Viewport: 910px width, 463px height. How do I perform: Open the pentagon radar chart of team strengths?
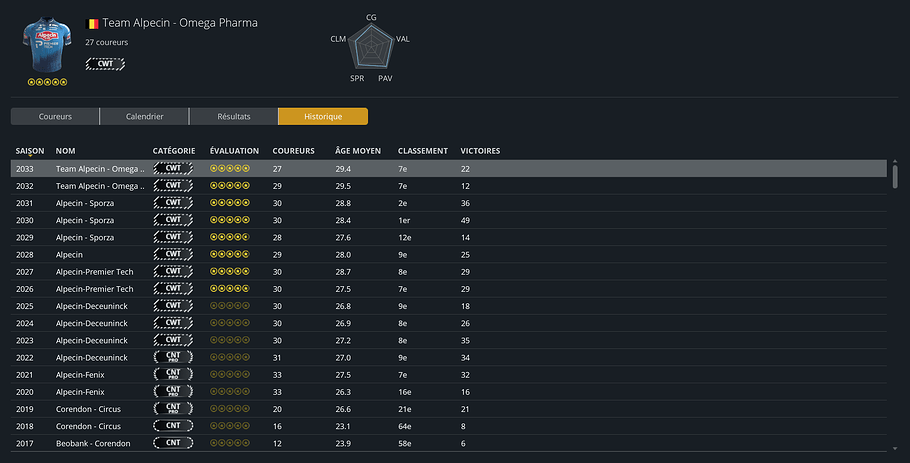click(371, 48)
